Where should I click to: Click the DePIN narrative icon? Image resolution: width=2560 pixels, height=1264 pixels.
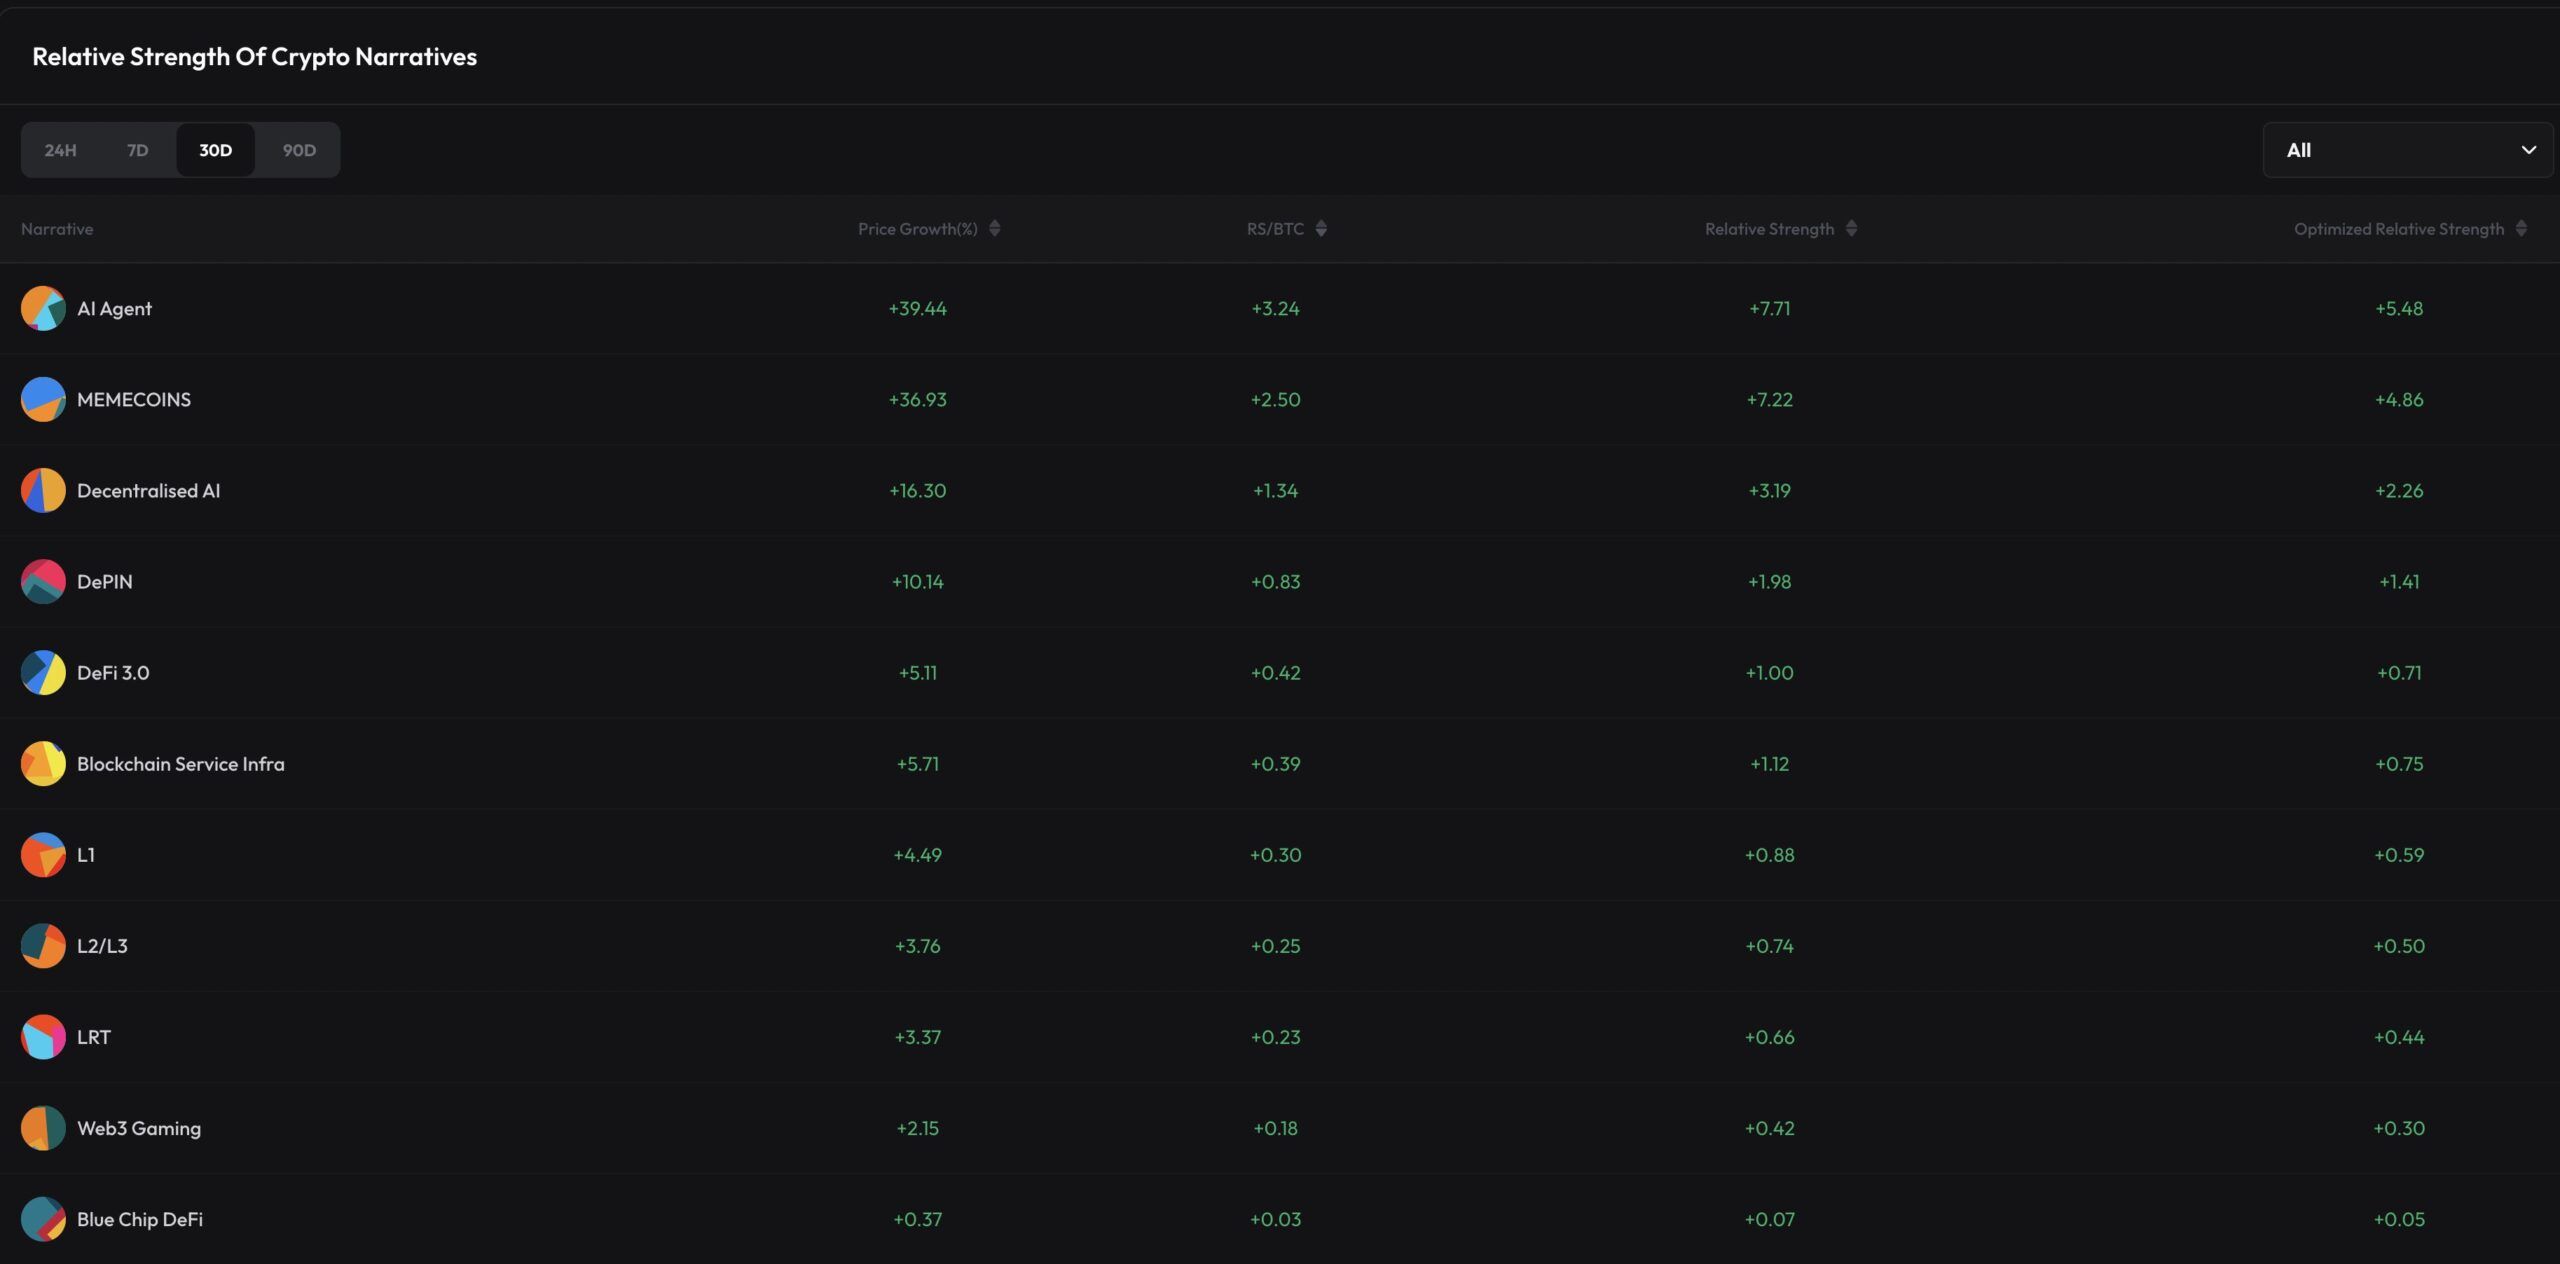click(43, 581)
